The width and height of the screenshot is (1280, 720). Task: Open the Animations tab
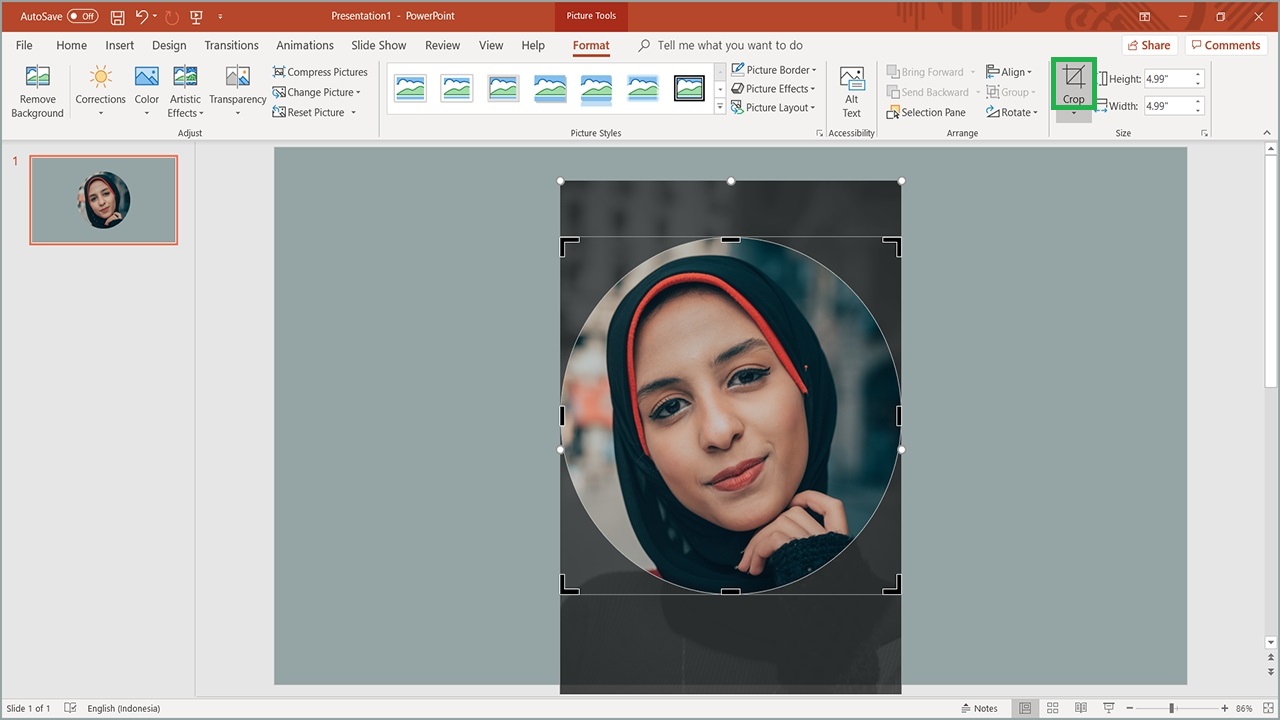[x=305, y=45]
